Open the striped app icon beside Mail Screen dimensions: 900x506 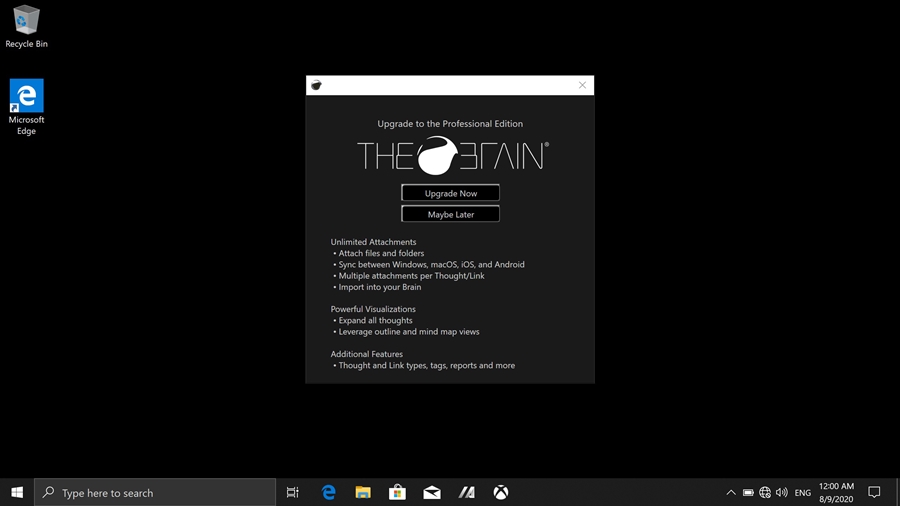(x=466, y=492)
